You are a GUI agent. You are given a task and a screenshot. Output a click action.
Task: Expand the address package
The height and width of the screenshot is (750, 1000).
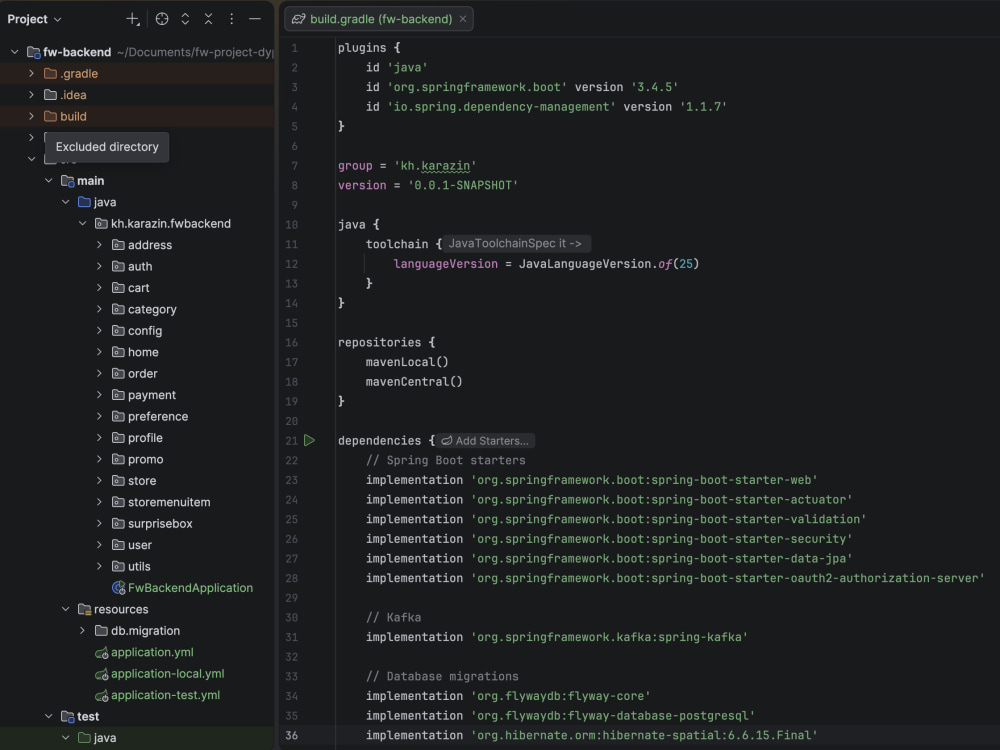point(99,245)
